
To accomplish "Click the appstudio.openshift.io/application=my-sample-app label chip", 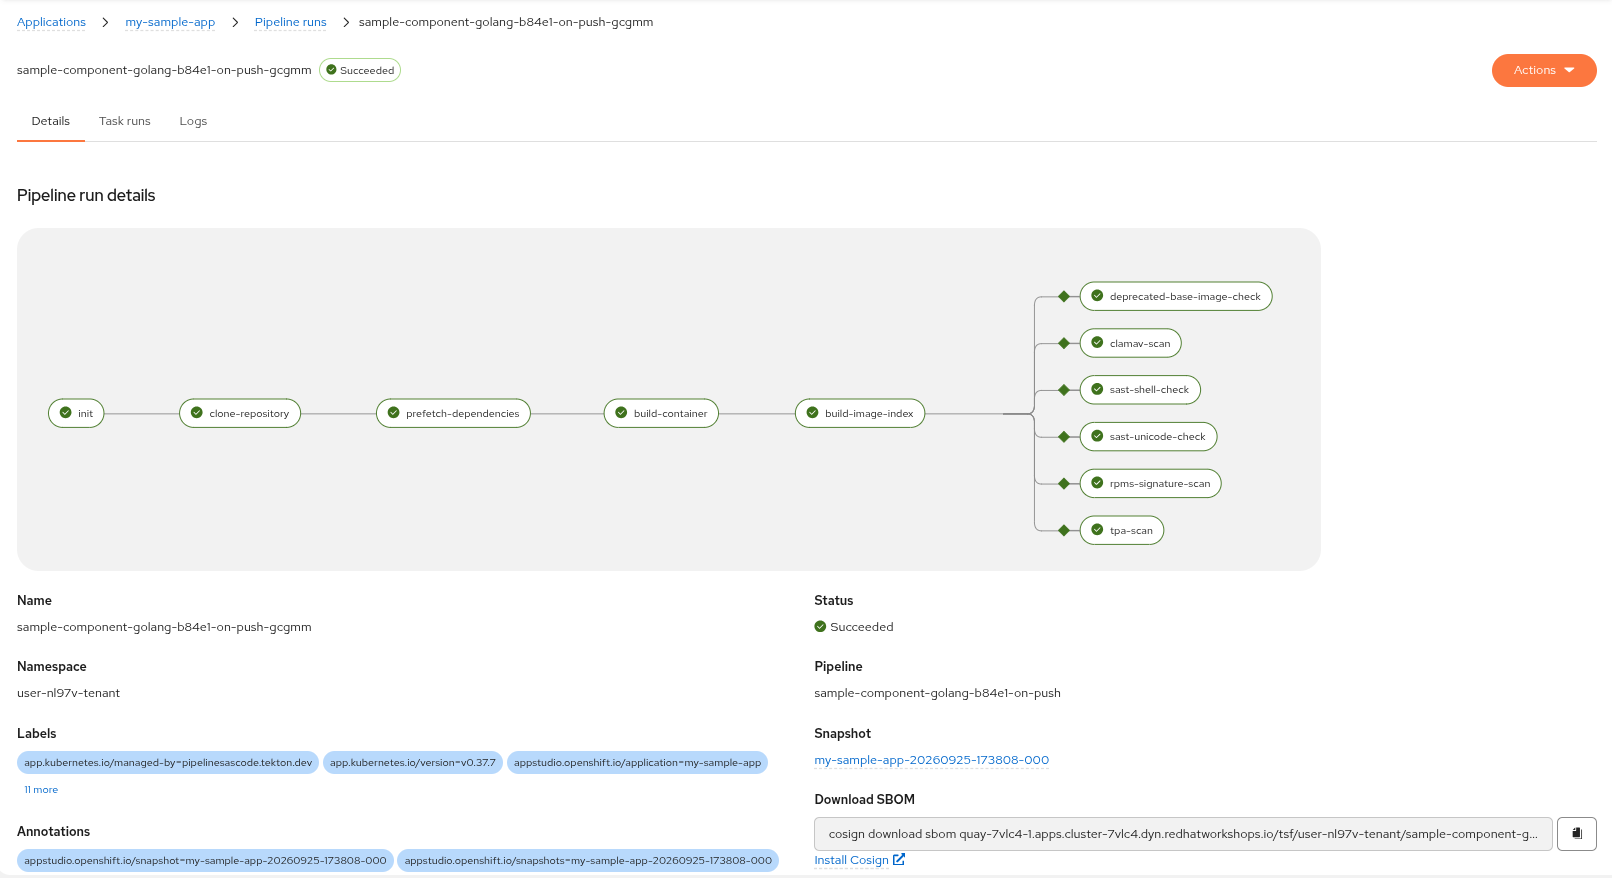I will click(x=637, y=763).
